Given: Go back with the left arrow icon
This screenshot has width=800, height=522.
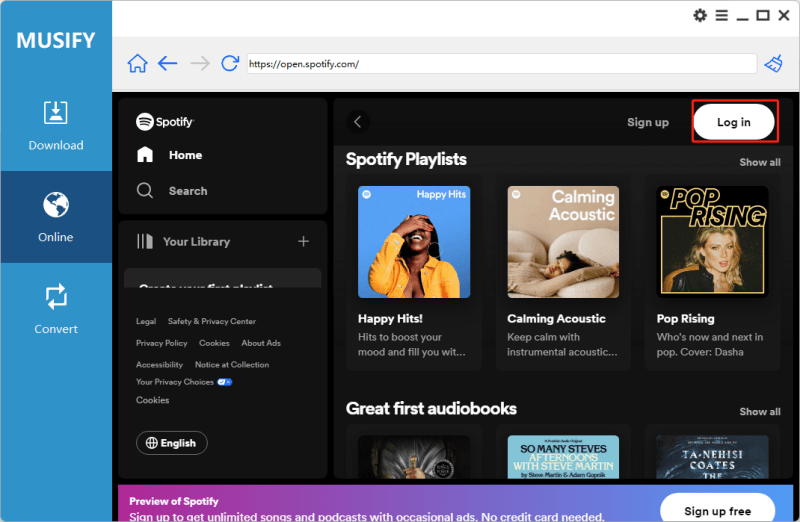Looking at the screenshot, I should pyautogui.click(x=168, y=64).
